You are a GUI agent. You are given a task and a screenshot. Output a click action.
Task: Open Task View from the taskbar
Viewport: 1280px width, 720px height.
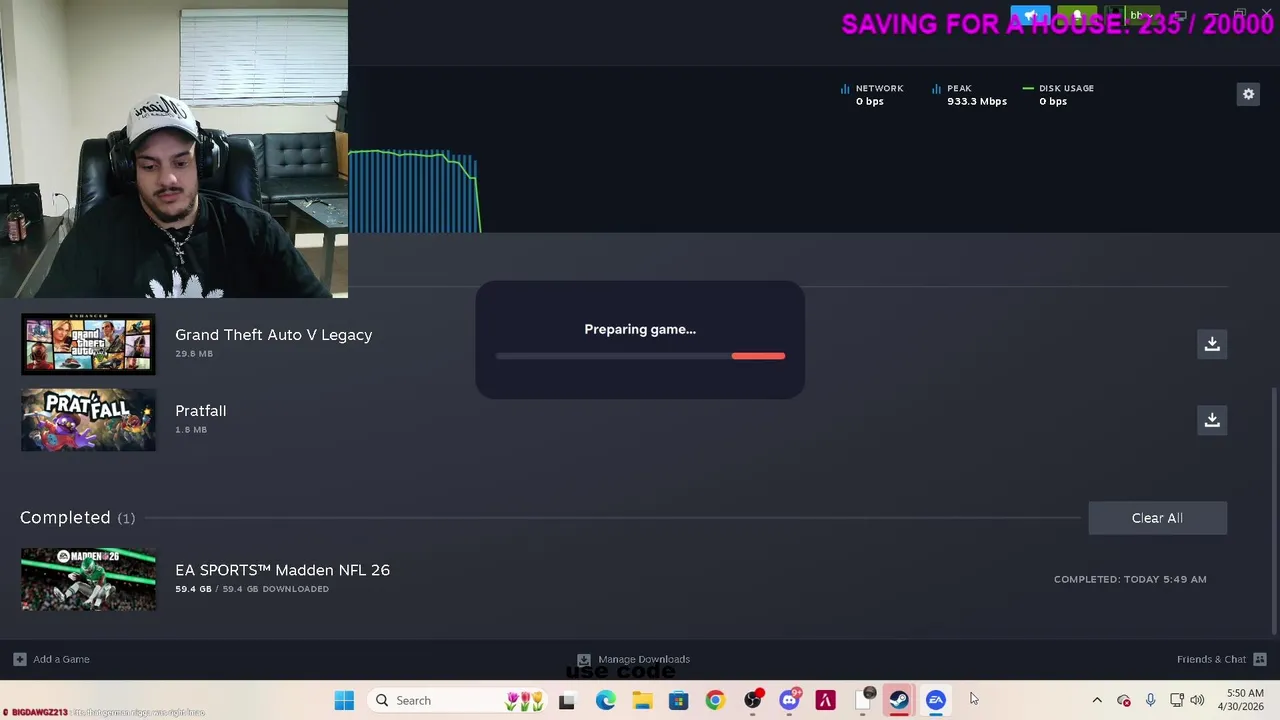click(567, 701)
